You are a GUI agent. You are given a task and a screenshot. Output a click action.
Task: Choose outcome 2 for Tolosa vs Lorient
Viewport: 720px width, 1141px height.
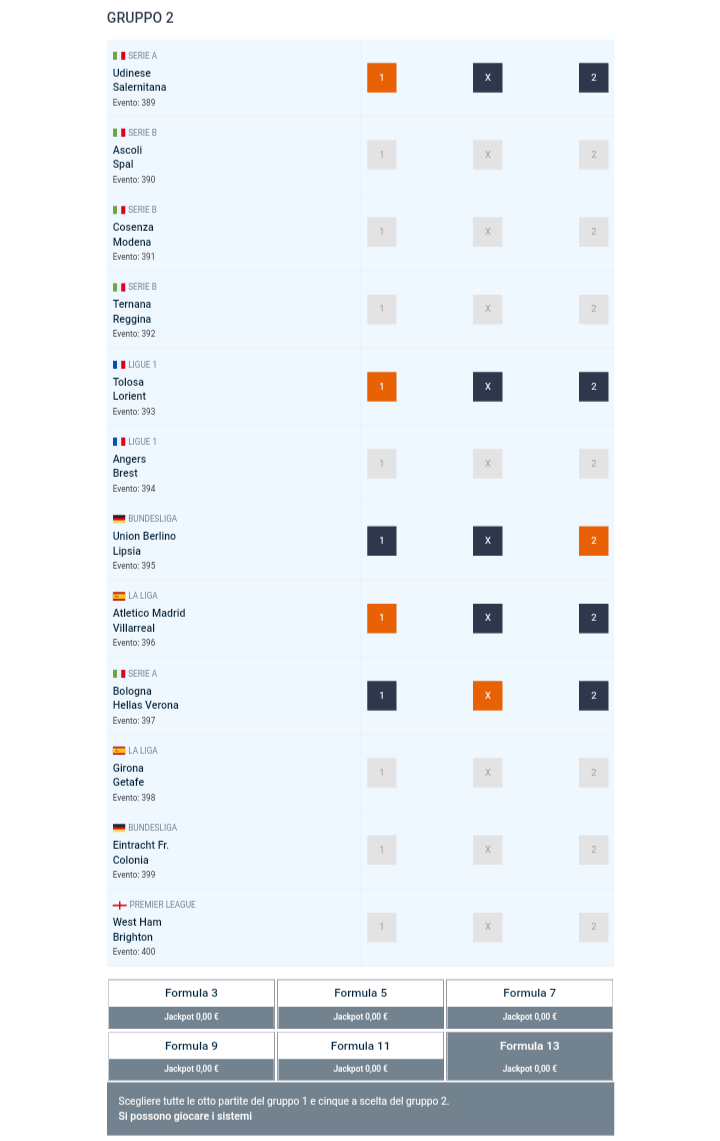click(593, 387)
